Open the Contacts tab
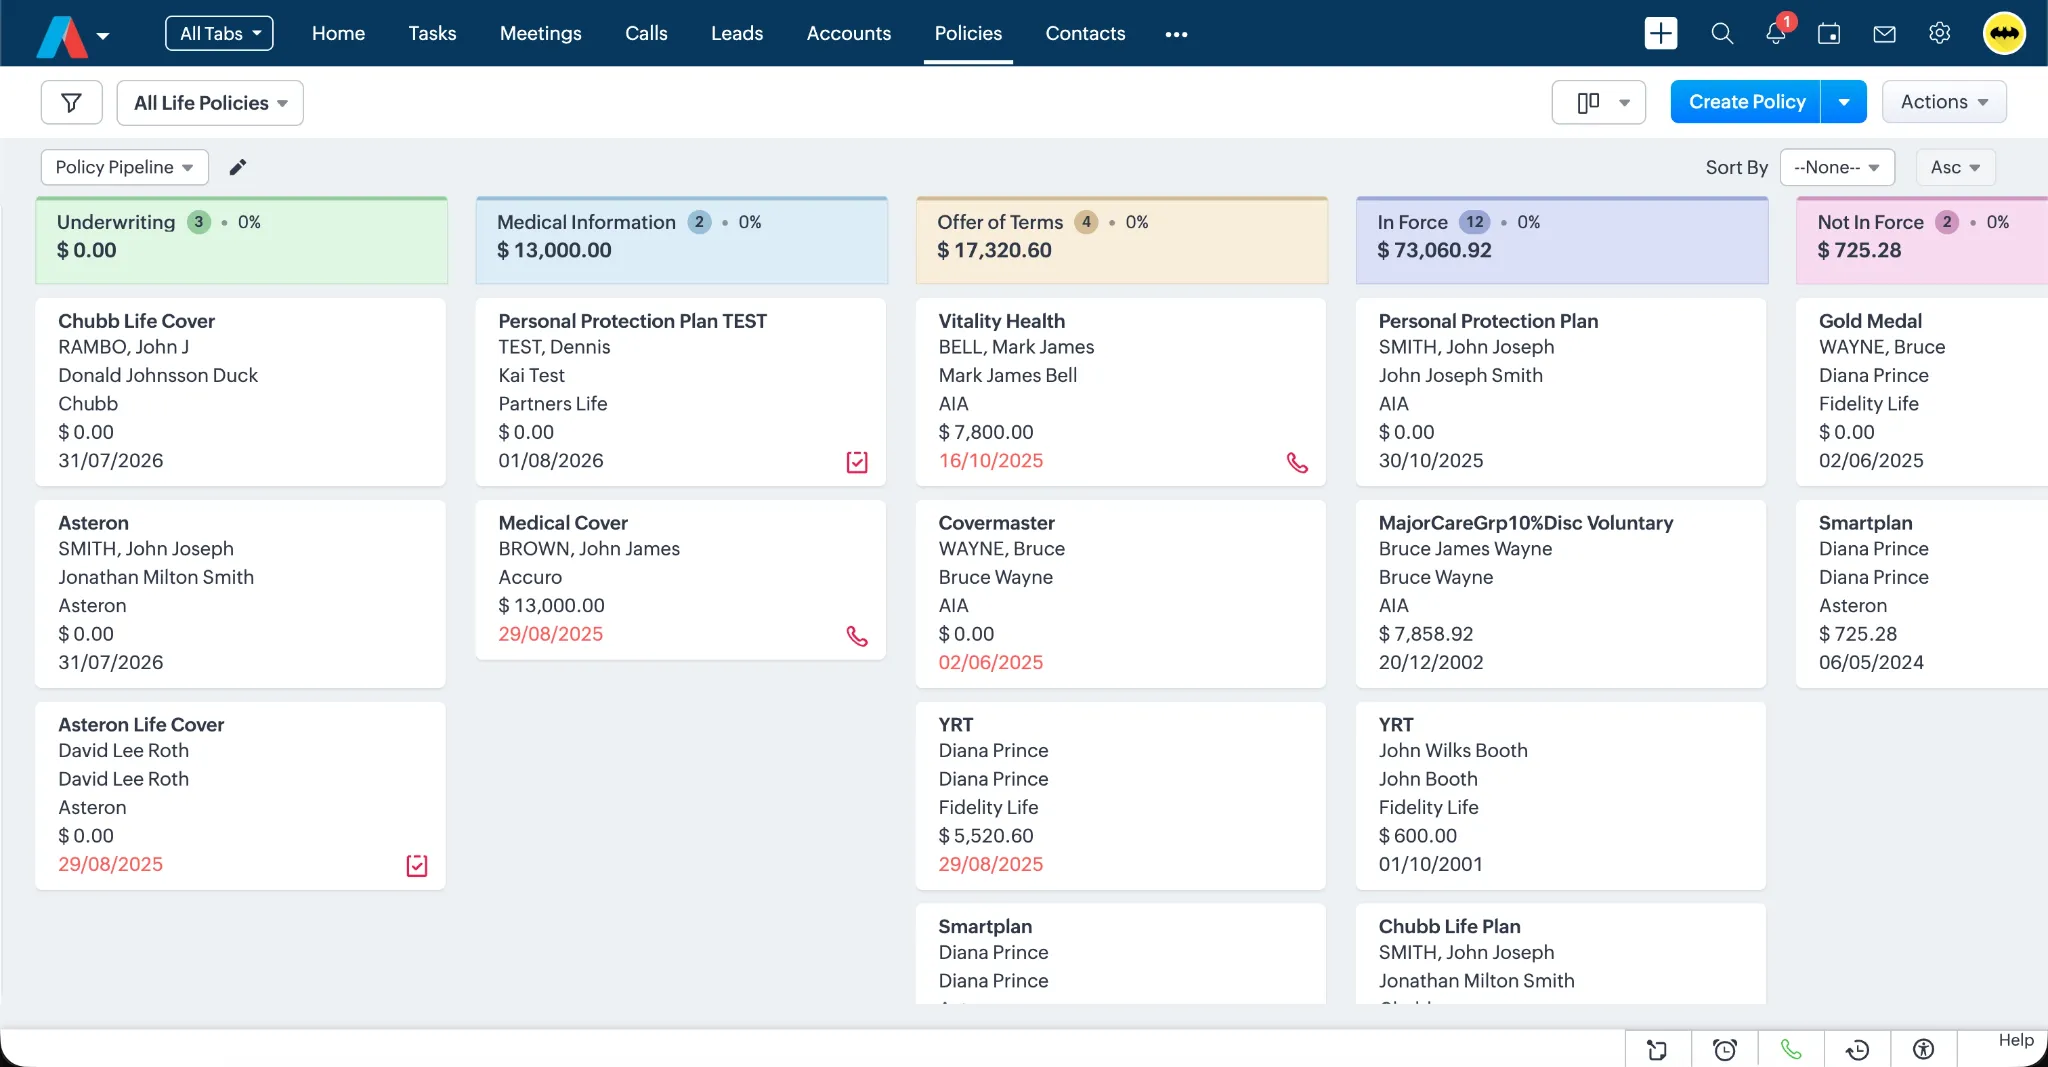Viewport: 2048px width, 1067px height. pyautogui.click(x=1085, y=33)
